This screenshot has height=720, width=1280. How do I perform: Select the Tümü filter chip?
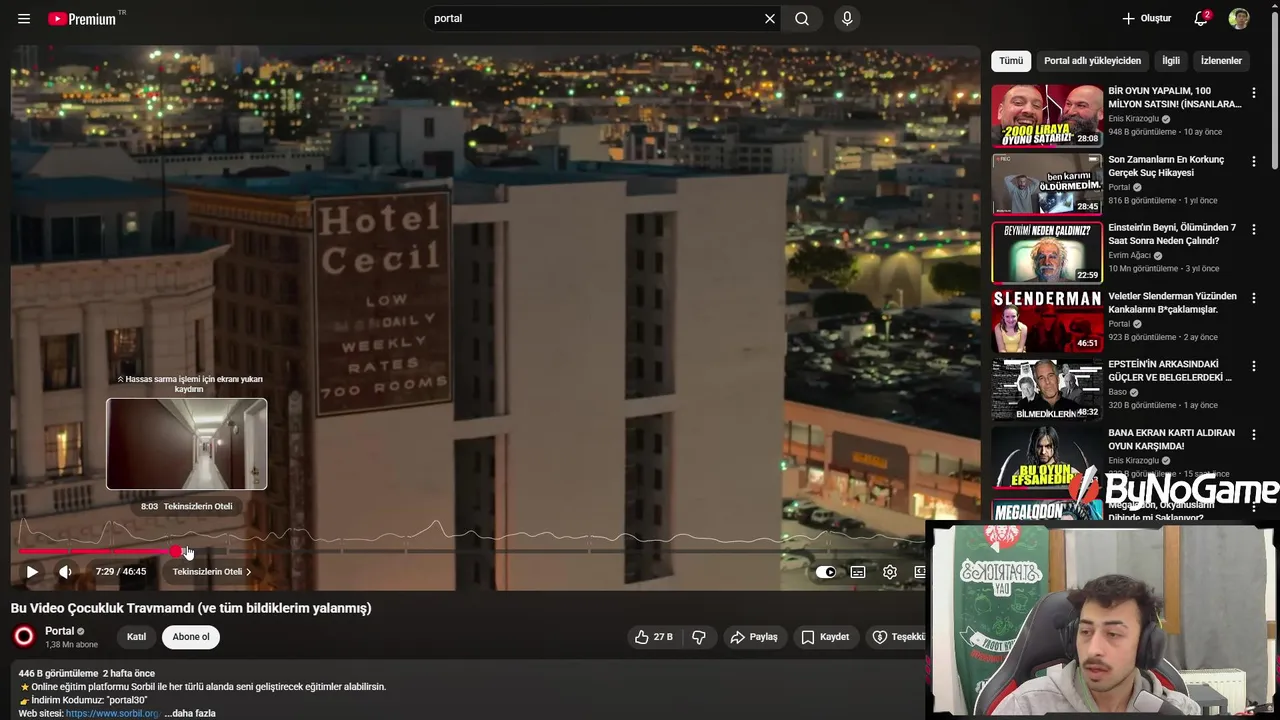(1011, 61)
